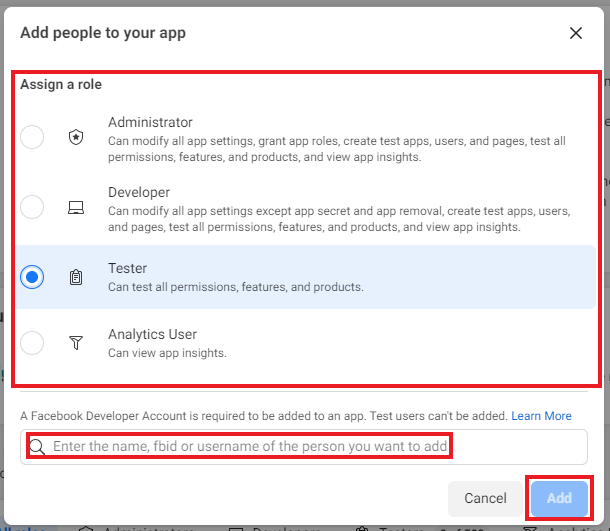
Task: Click the clipboard icon beside Tester
Action: click(x=76, y=278)
